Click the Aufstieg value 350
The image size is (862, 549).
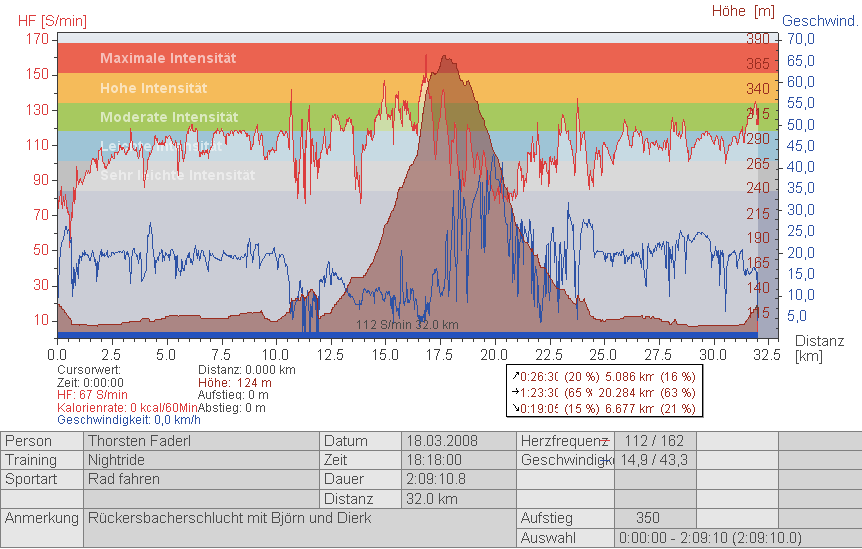[x=648, y=518]
